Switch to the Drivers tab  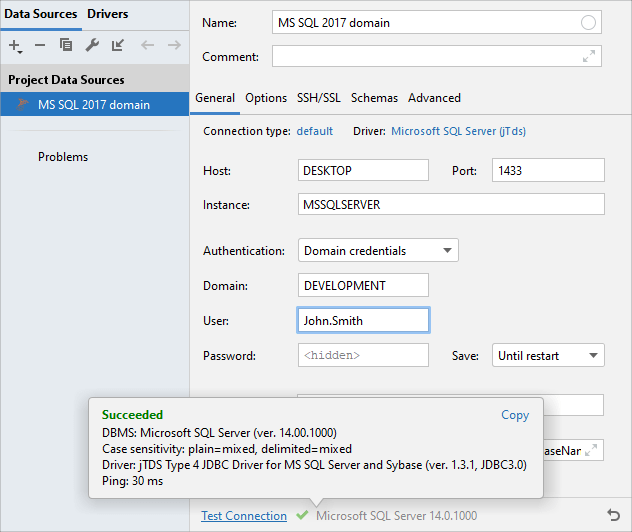pyautogui.click(x=107, y=14)
